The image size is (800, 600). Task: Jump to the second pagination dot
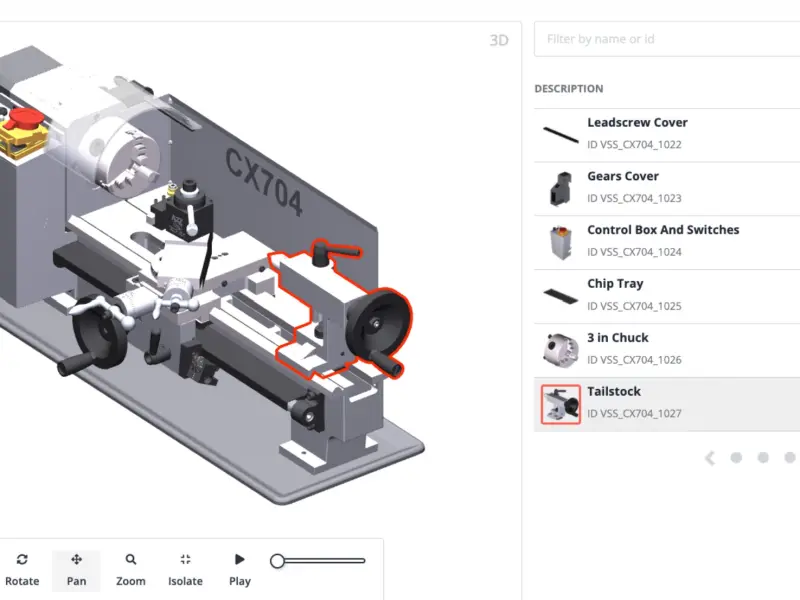[763, 458]
